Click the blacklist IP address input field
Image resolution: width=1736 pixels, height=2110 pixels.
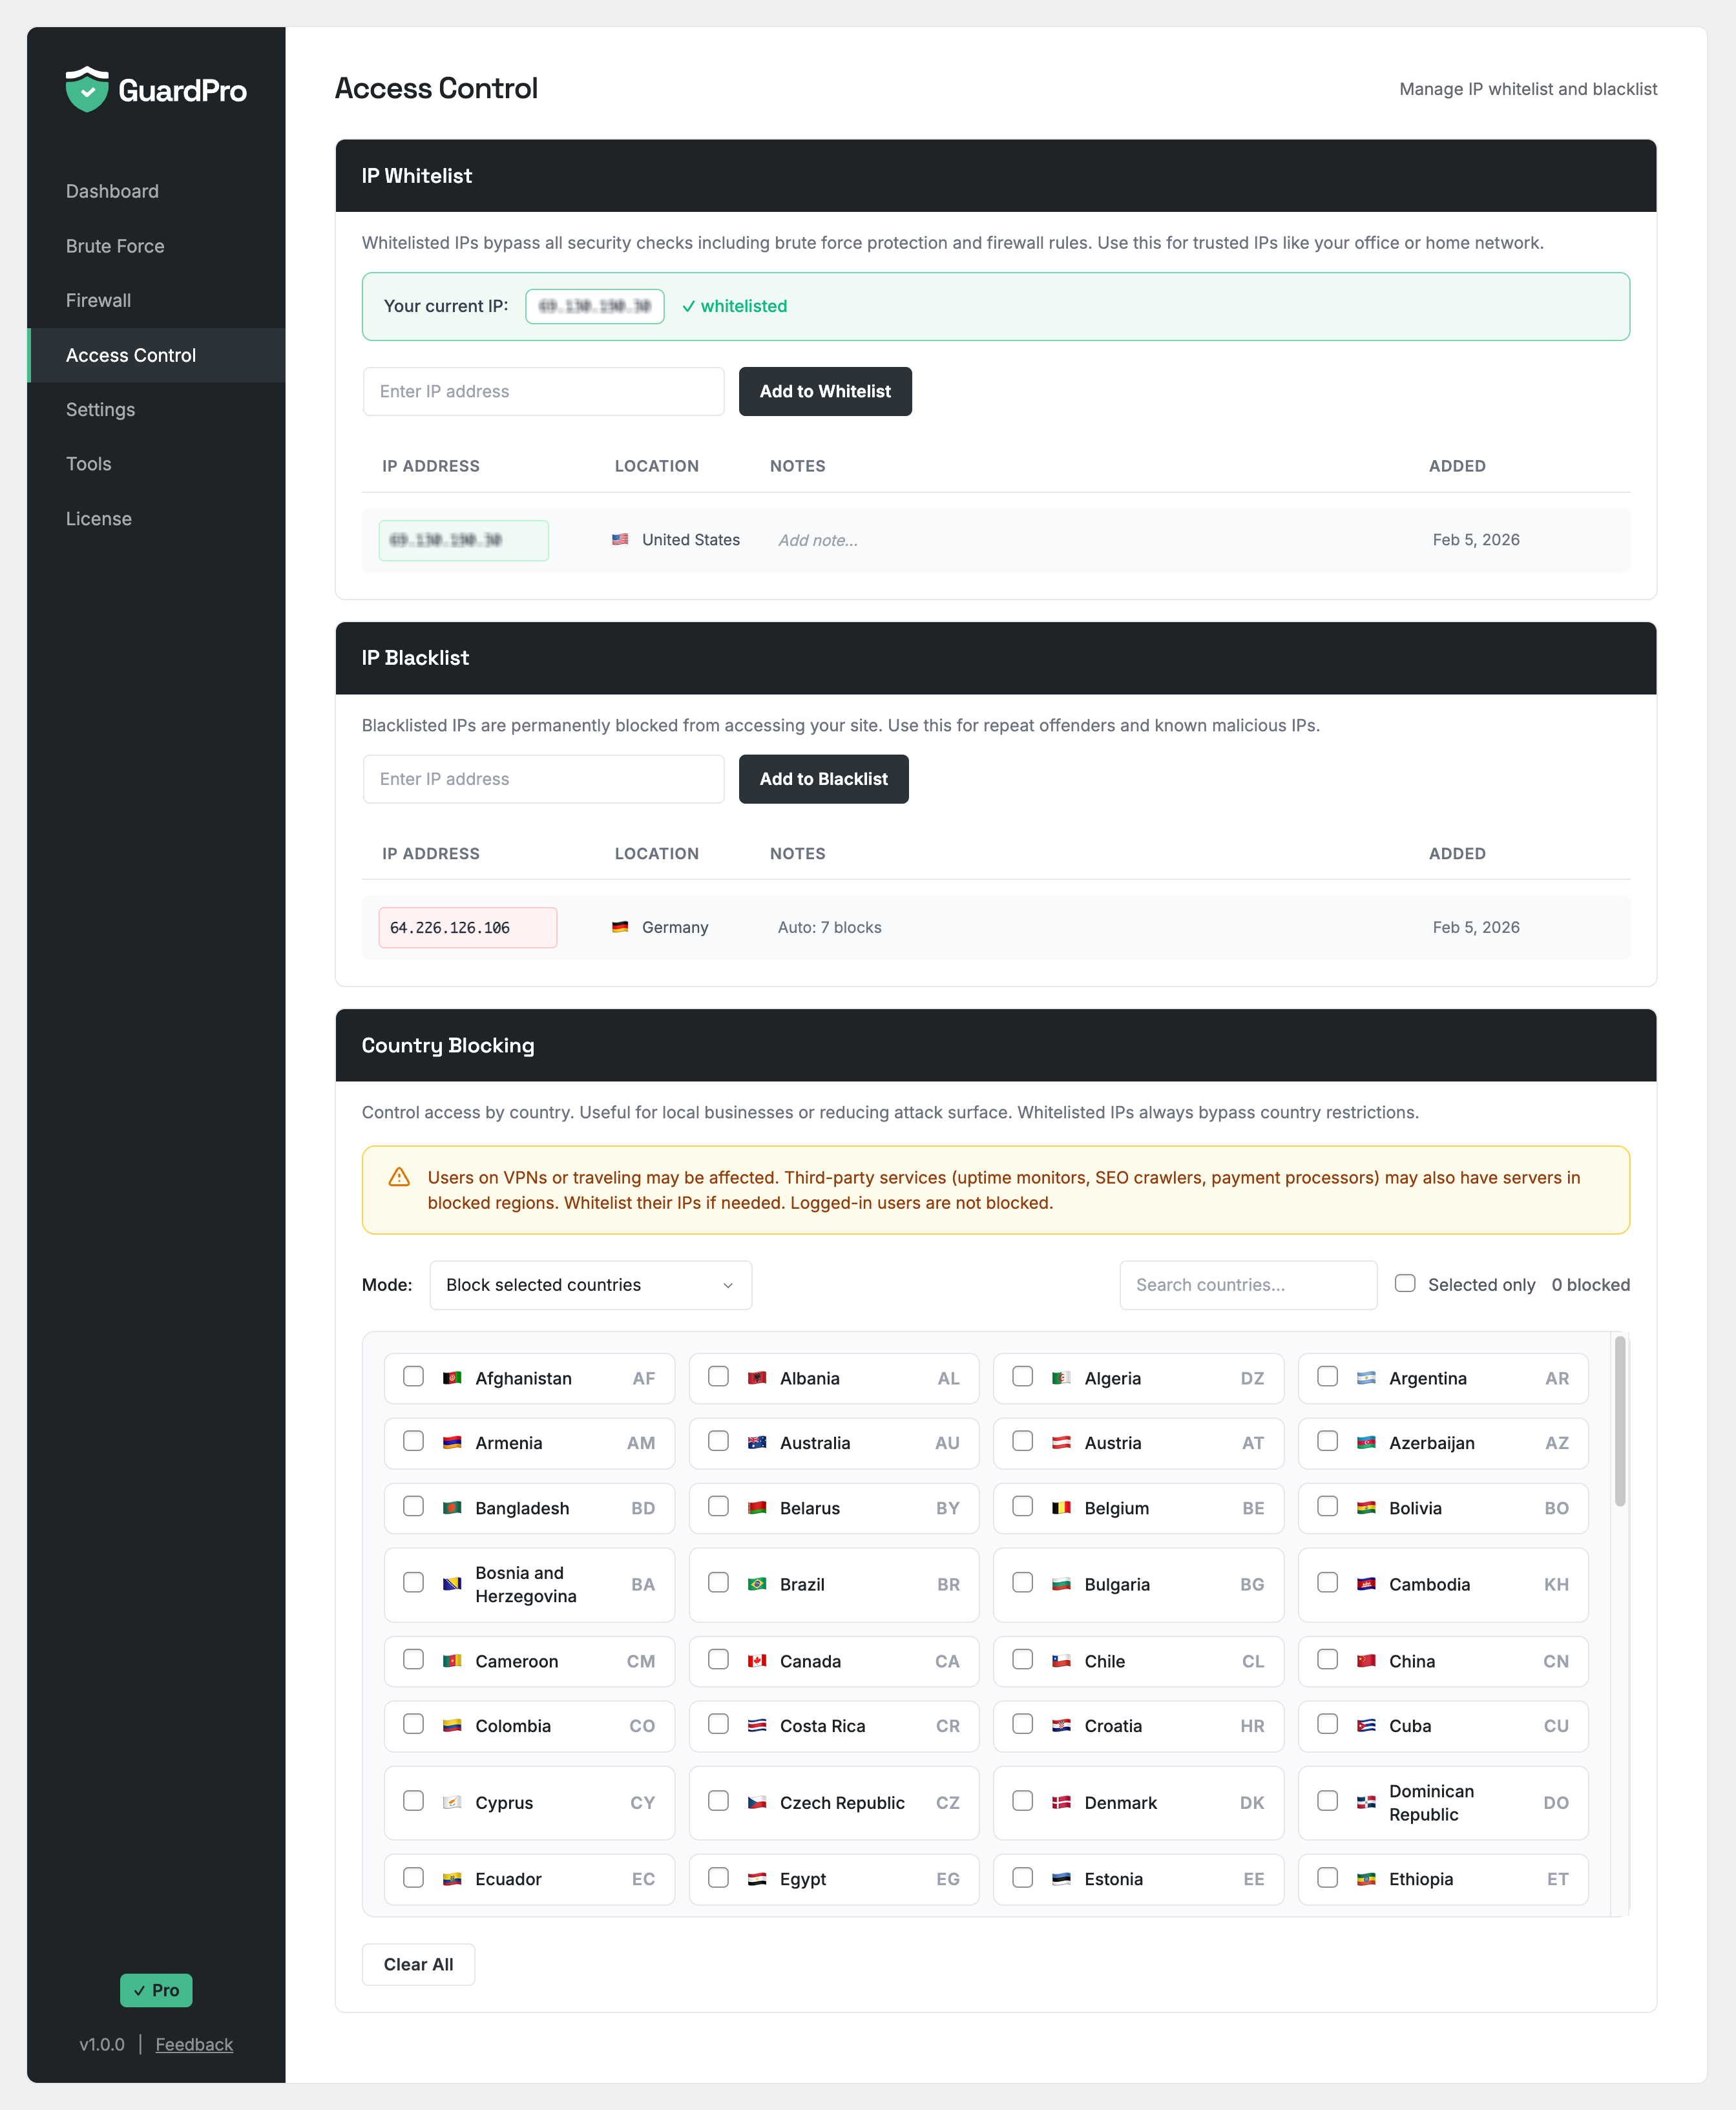tap(543, 779)
